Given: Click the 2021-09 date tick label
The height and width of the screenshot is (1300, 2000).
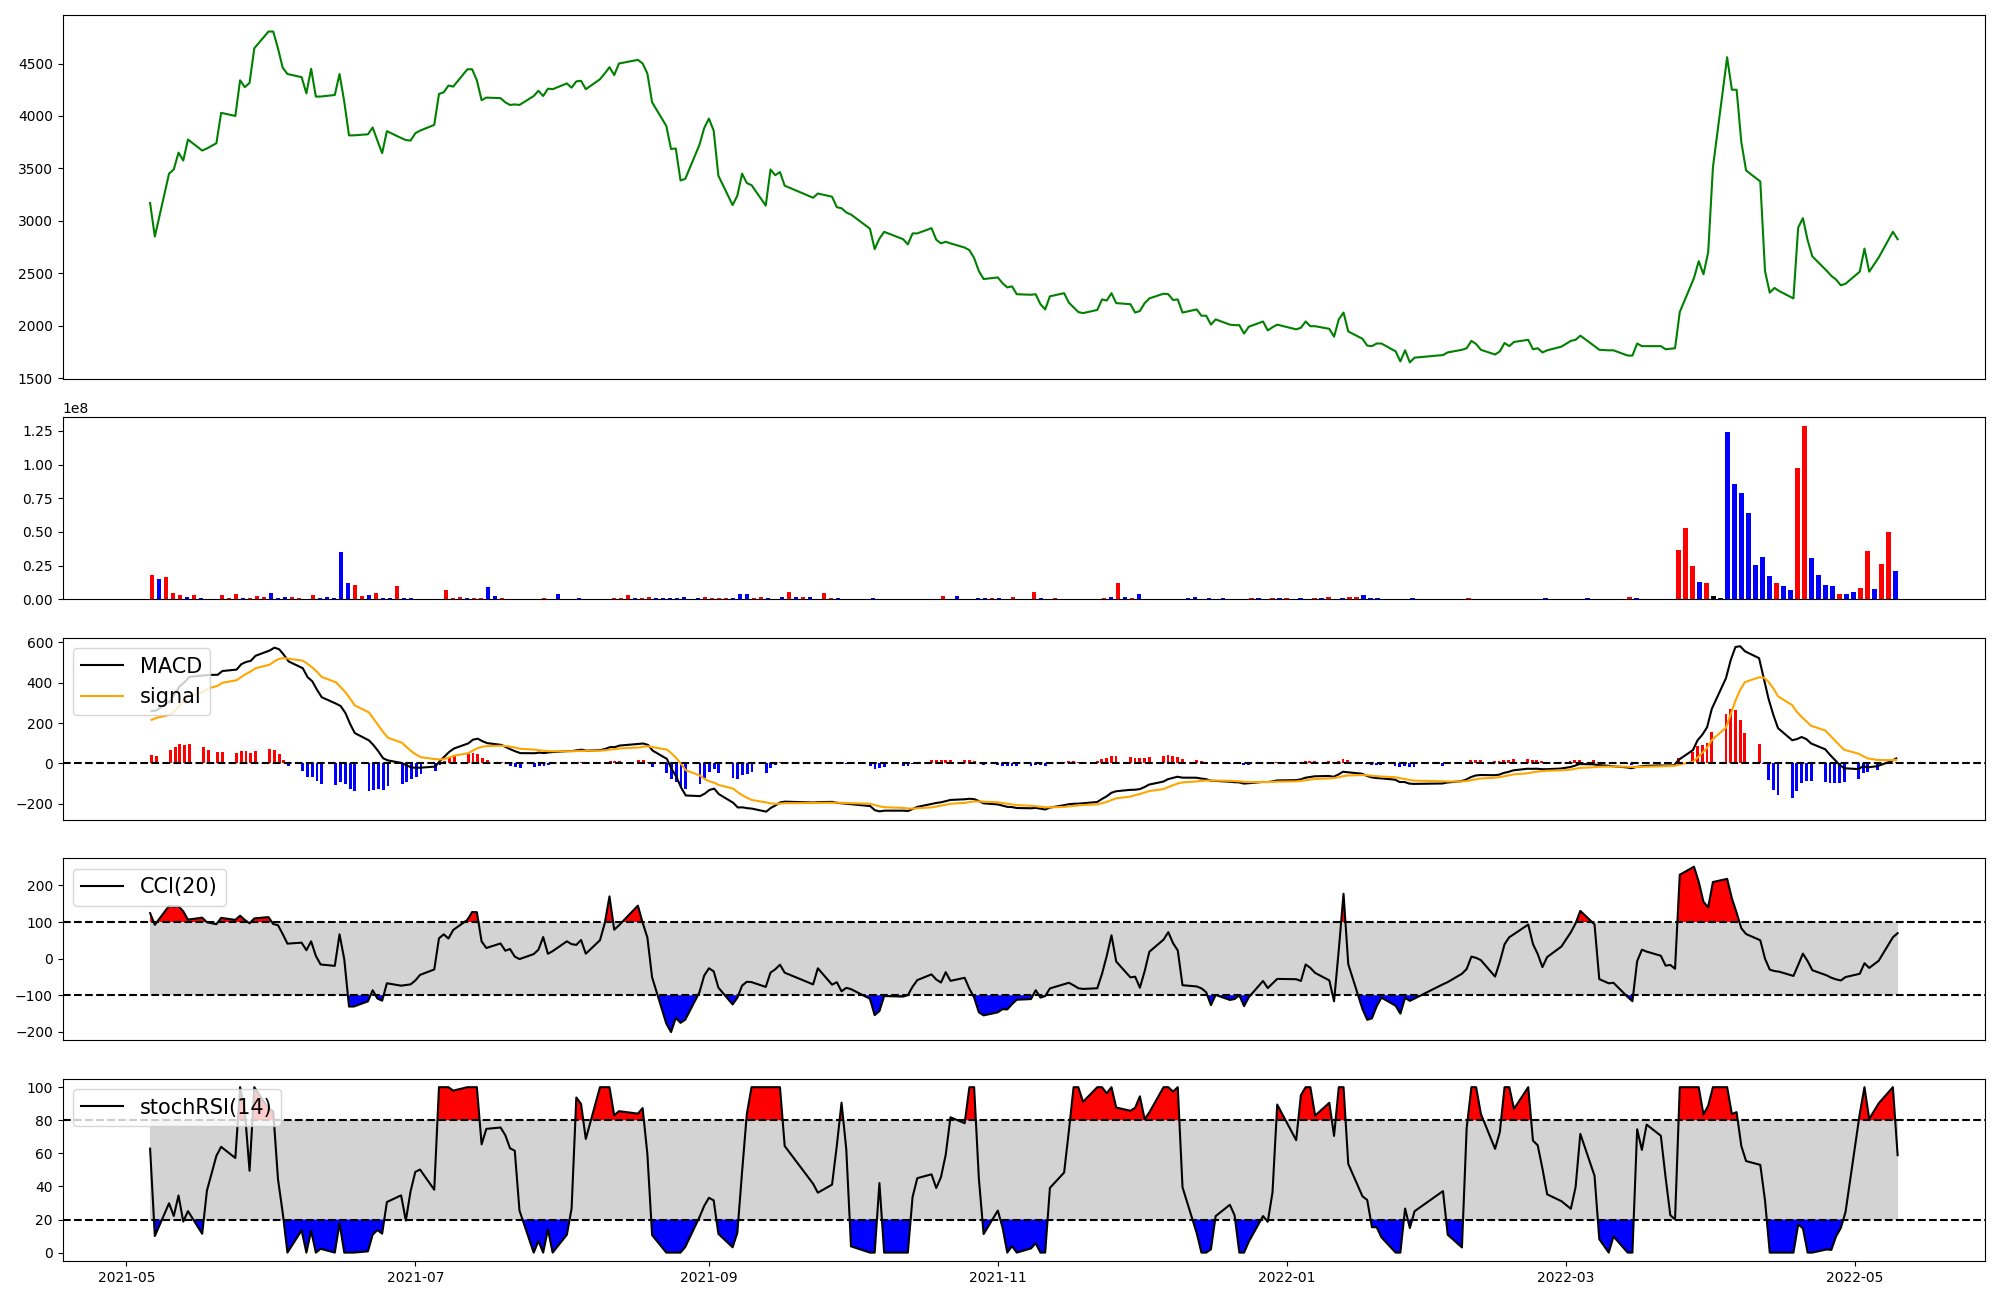Looking at the screenshot, I should click(709, 1277).
